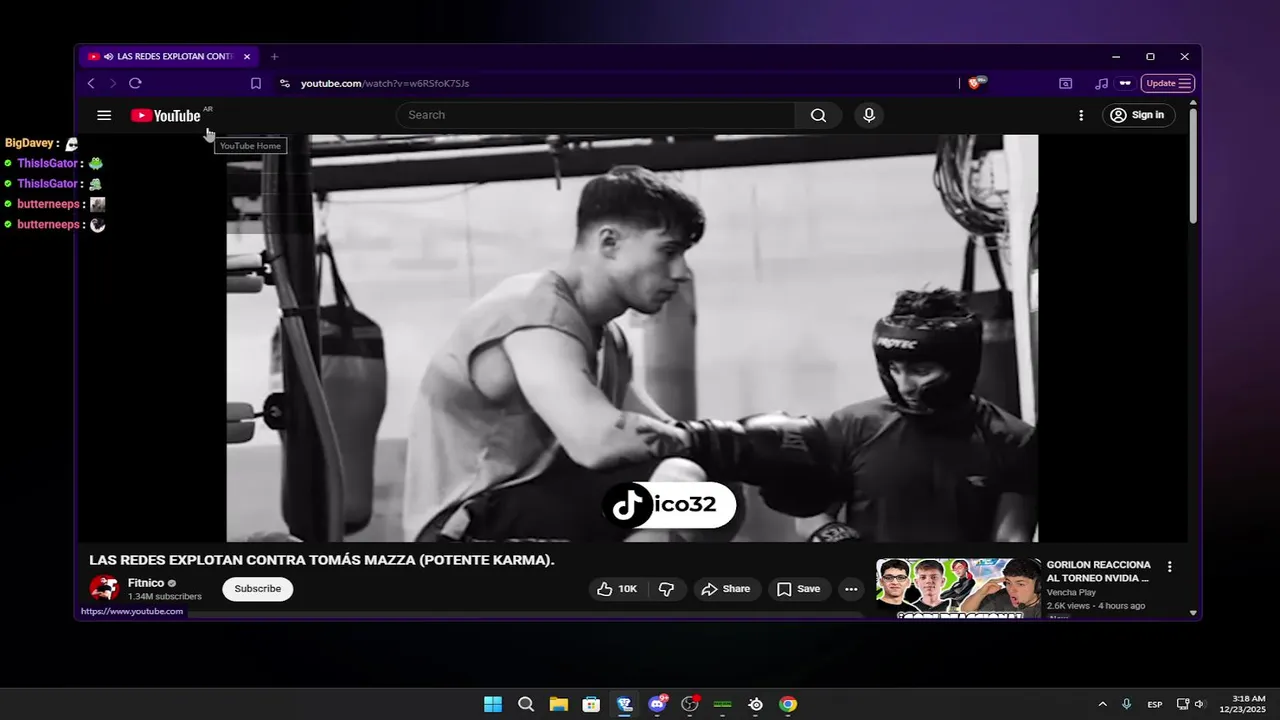
Task: Open Google Chrome from taskbar
Action: pos(788,704)
